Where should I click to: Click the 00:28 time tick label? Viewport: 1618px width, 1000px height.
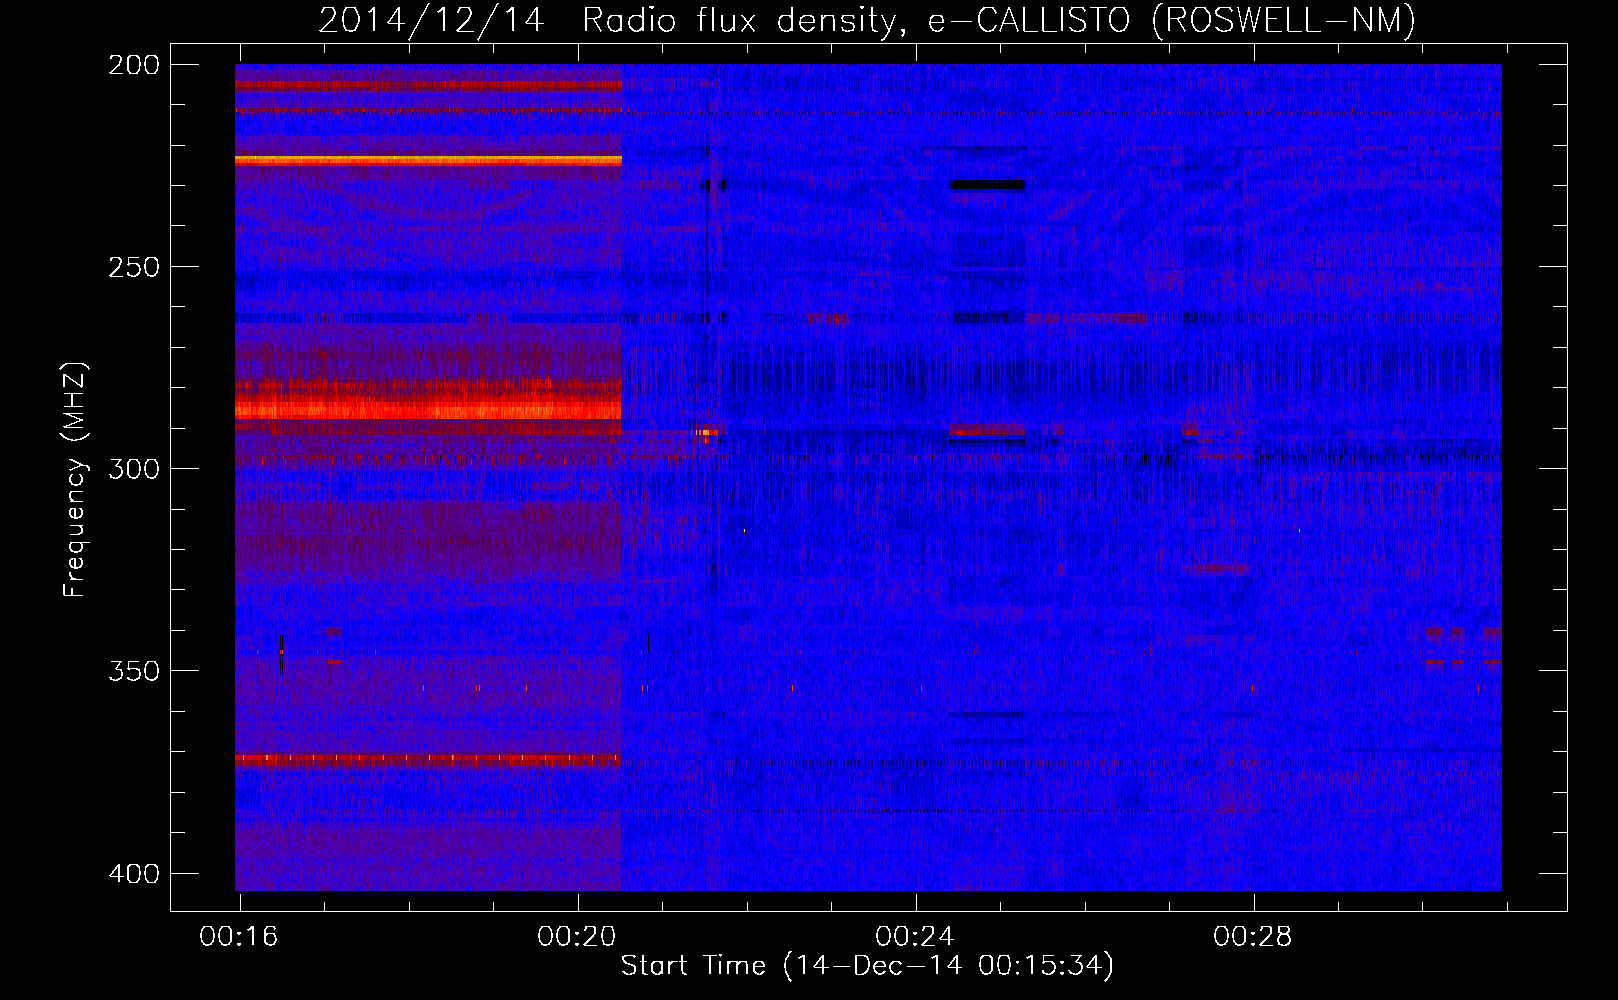[x=1253, y=937]
